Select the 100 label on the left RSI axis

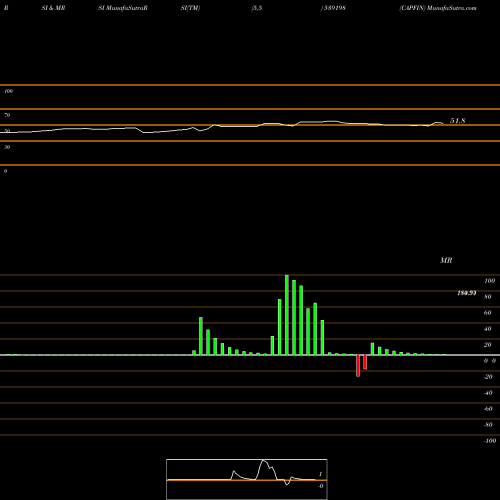[x=8, y=91]
